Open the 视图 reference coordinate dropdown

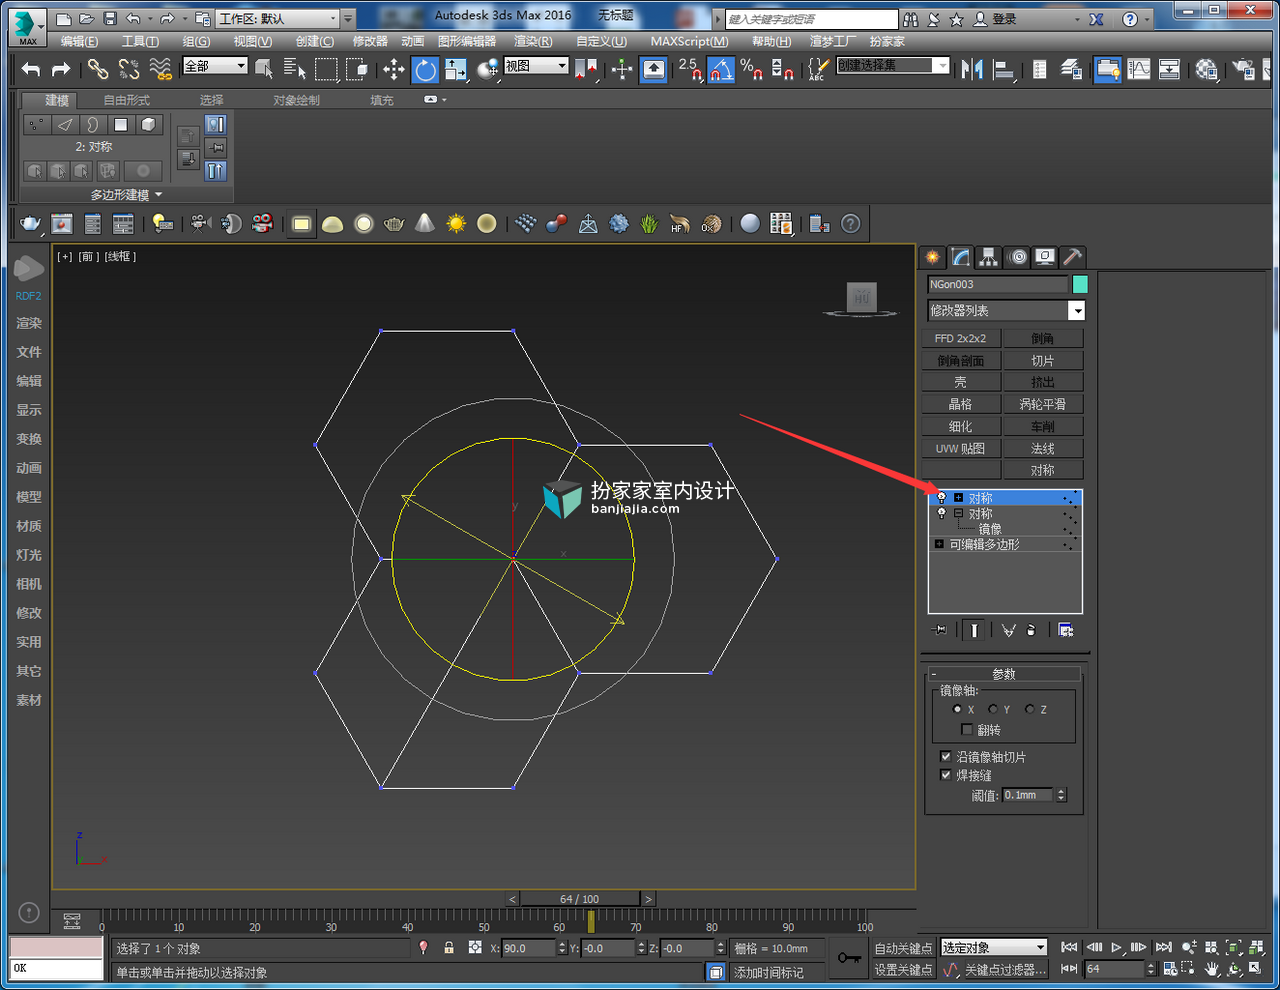tap(536, 66)
